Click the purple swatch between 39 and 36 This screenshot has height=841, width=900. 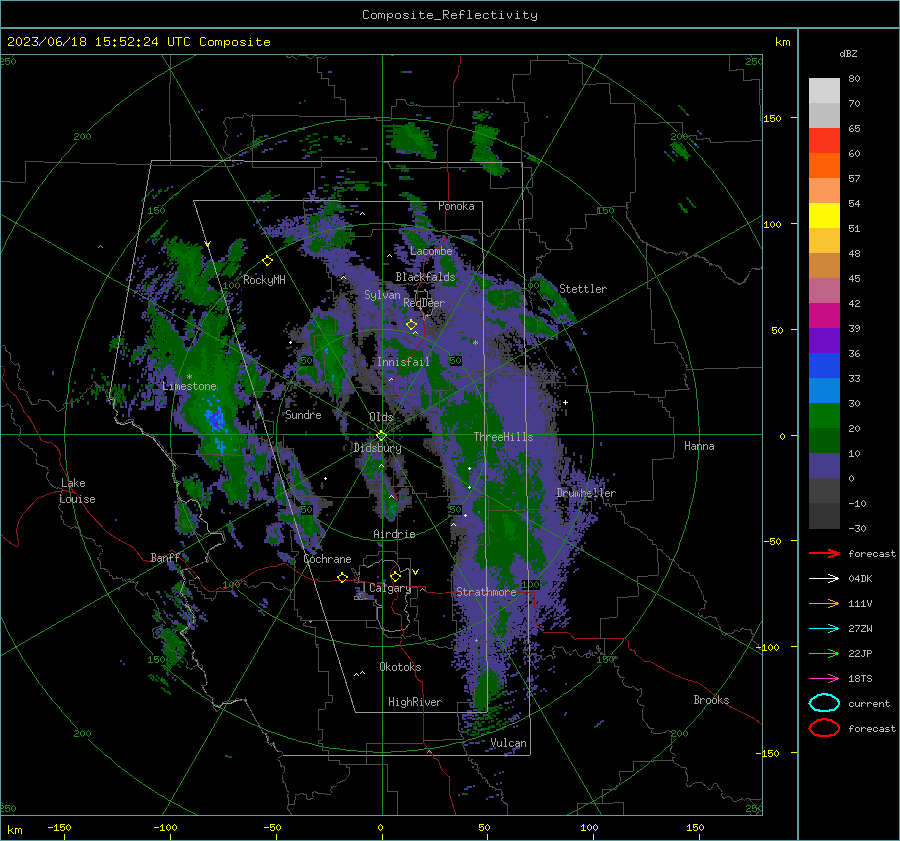(824, 340)
